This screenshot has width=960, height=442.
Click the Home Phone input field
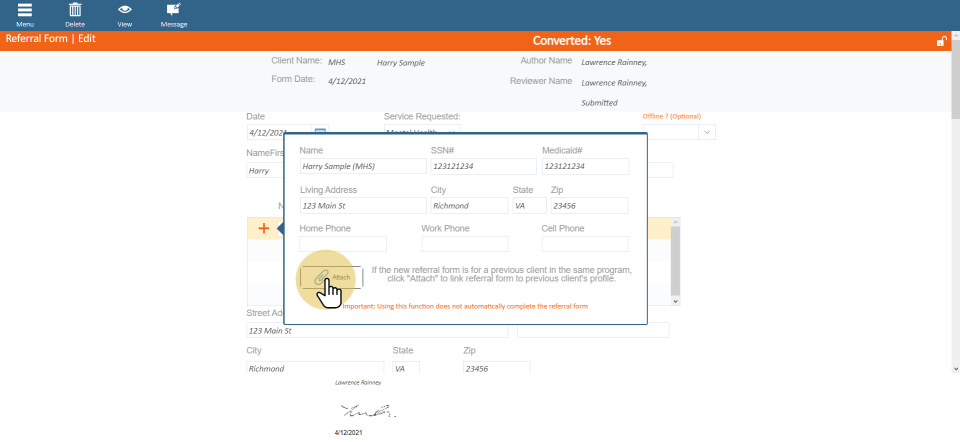click(342, 244)
